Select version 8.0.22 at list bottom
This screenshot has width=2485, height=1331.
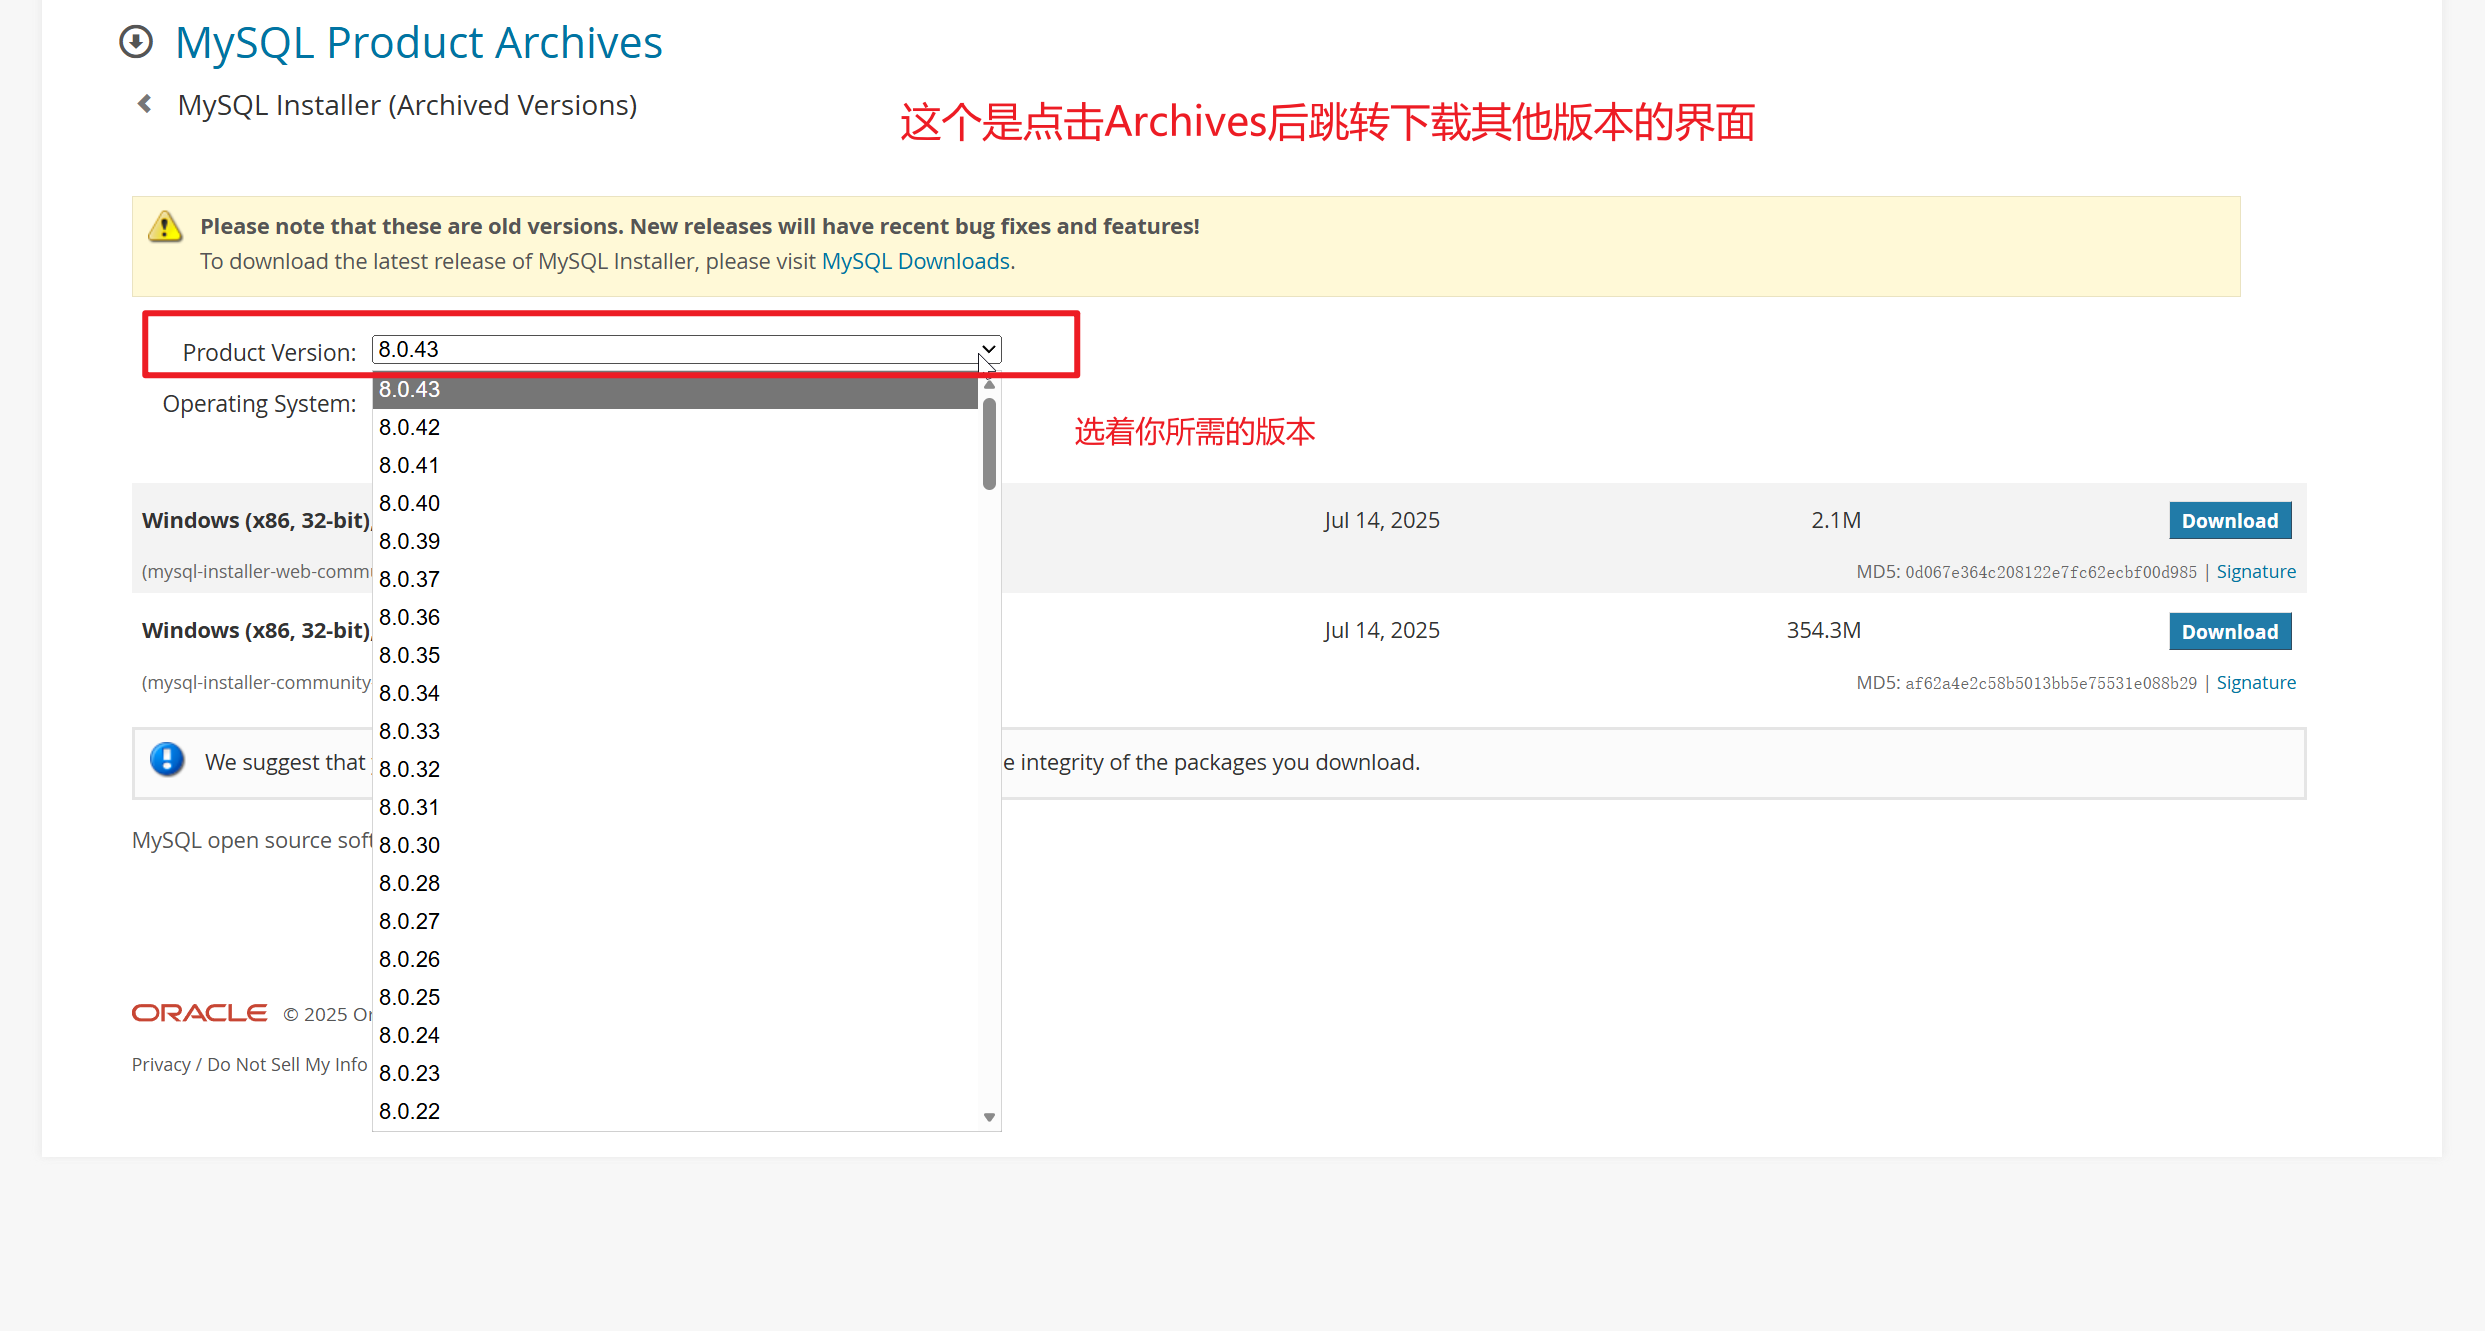click(x=410, y=1111)
